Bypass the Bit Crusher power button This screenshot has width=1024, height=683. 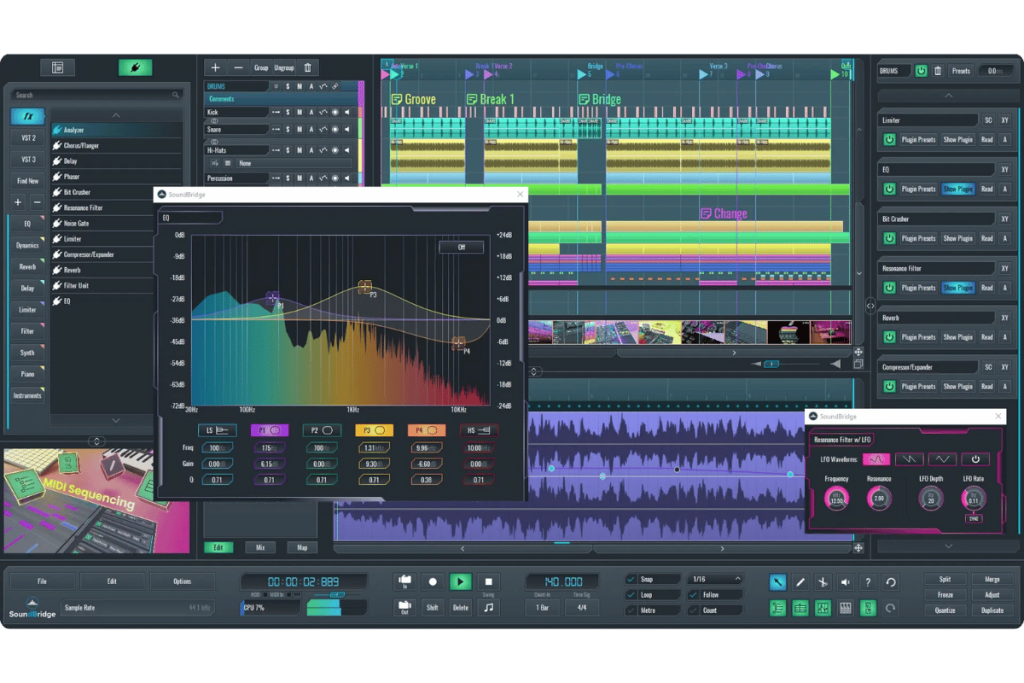point(889,238)
